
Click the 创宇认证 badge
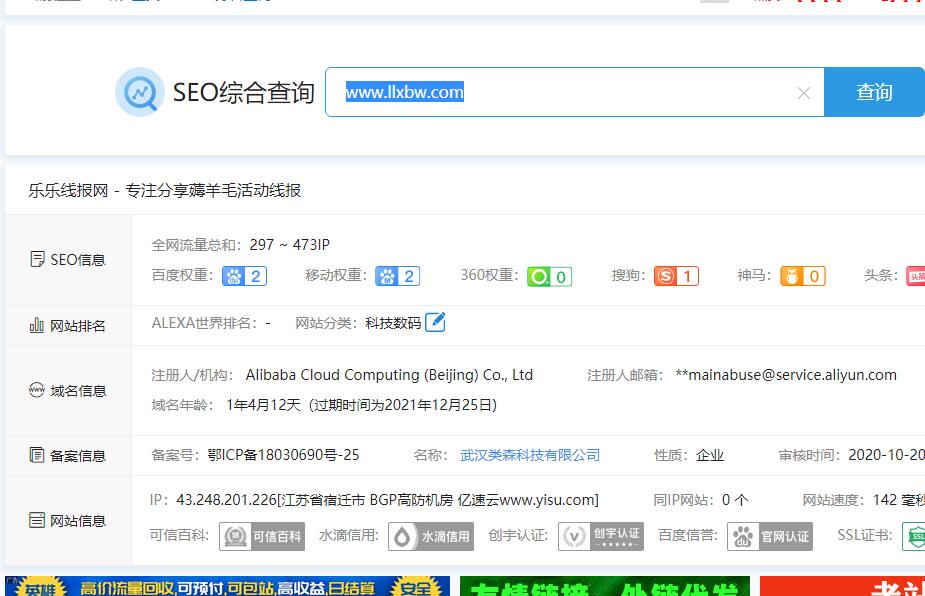tap(601, 536)
